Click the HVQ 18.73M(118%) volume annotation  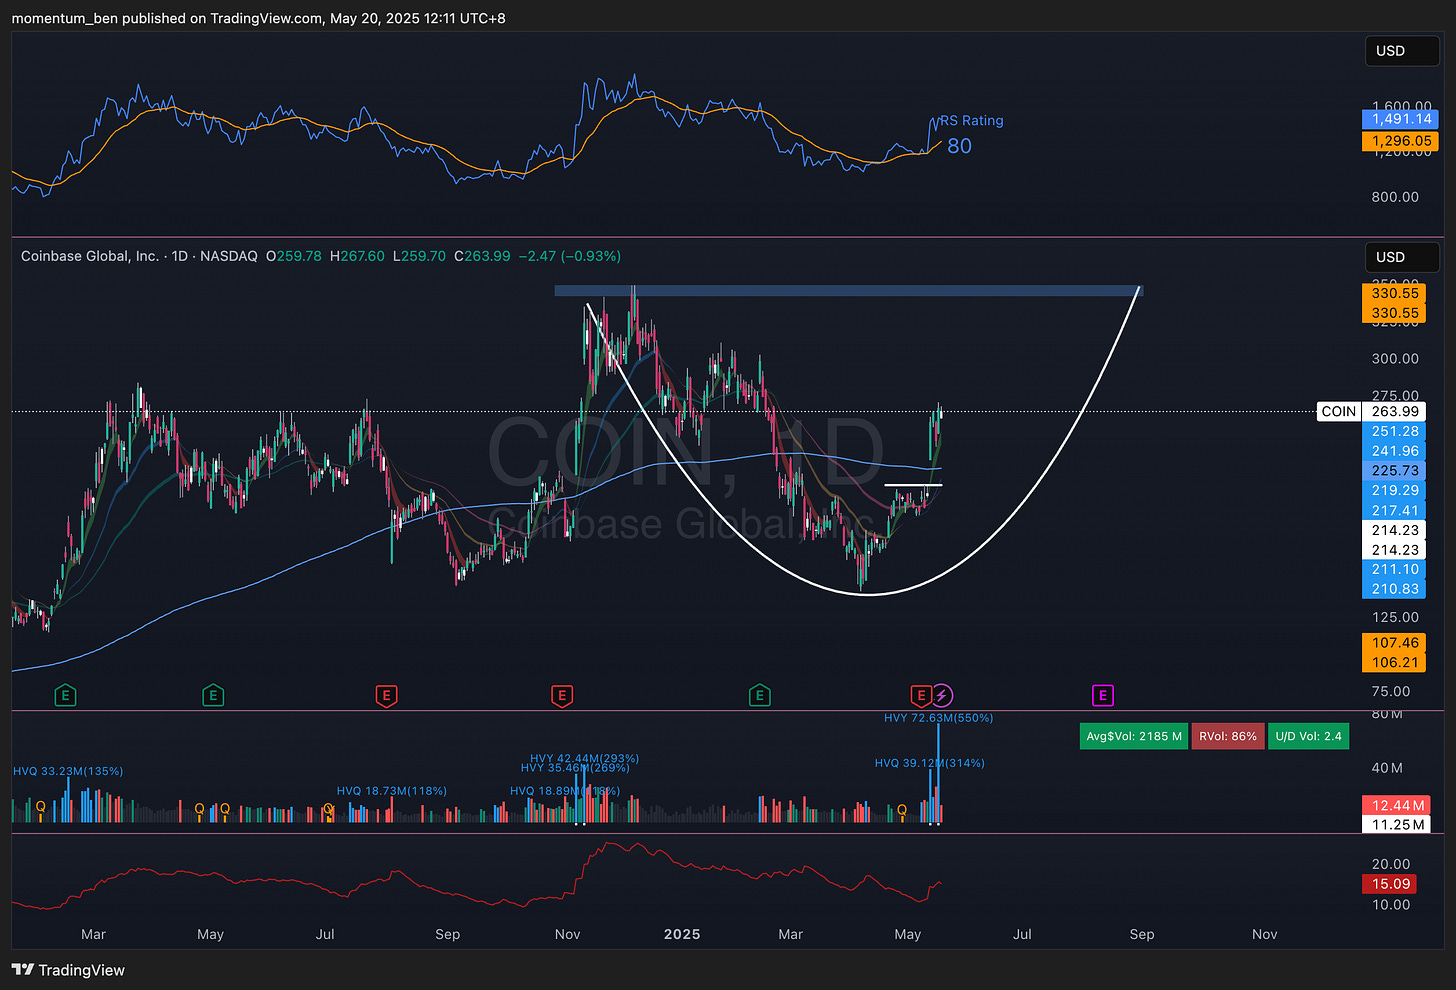[391, 791]
